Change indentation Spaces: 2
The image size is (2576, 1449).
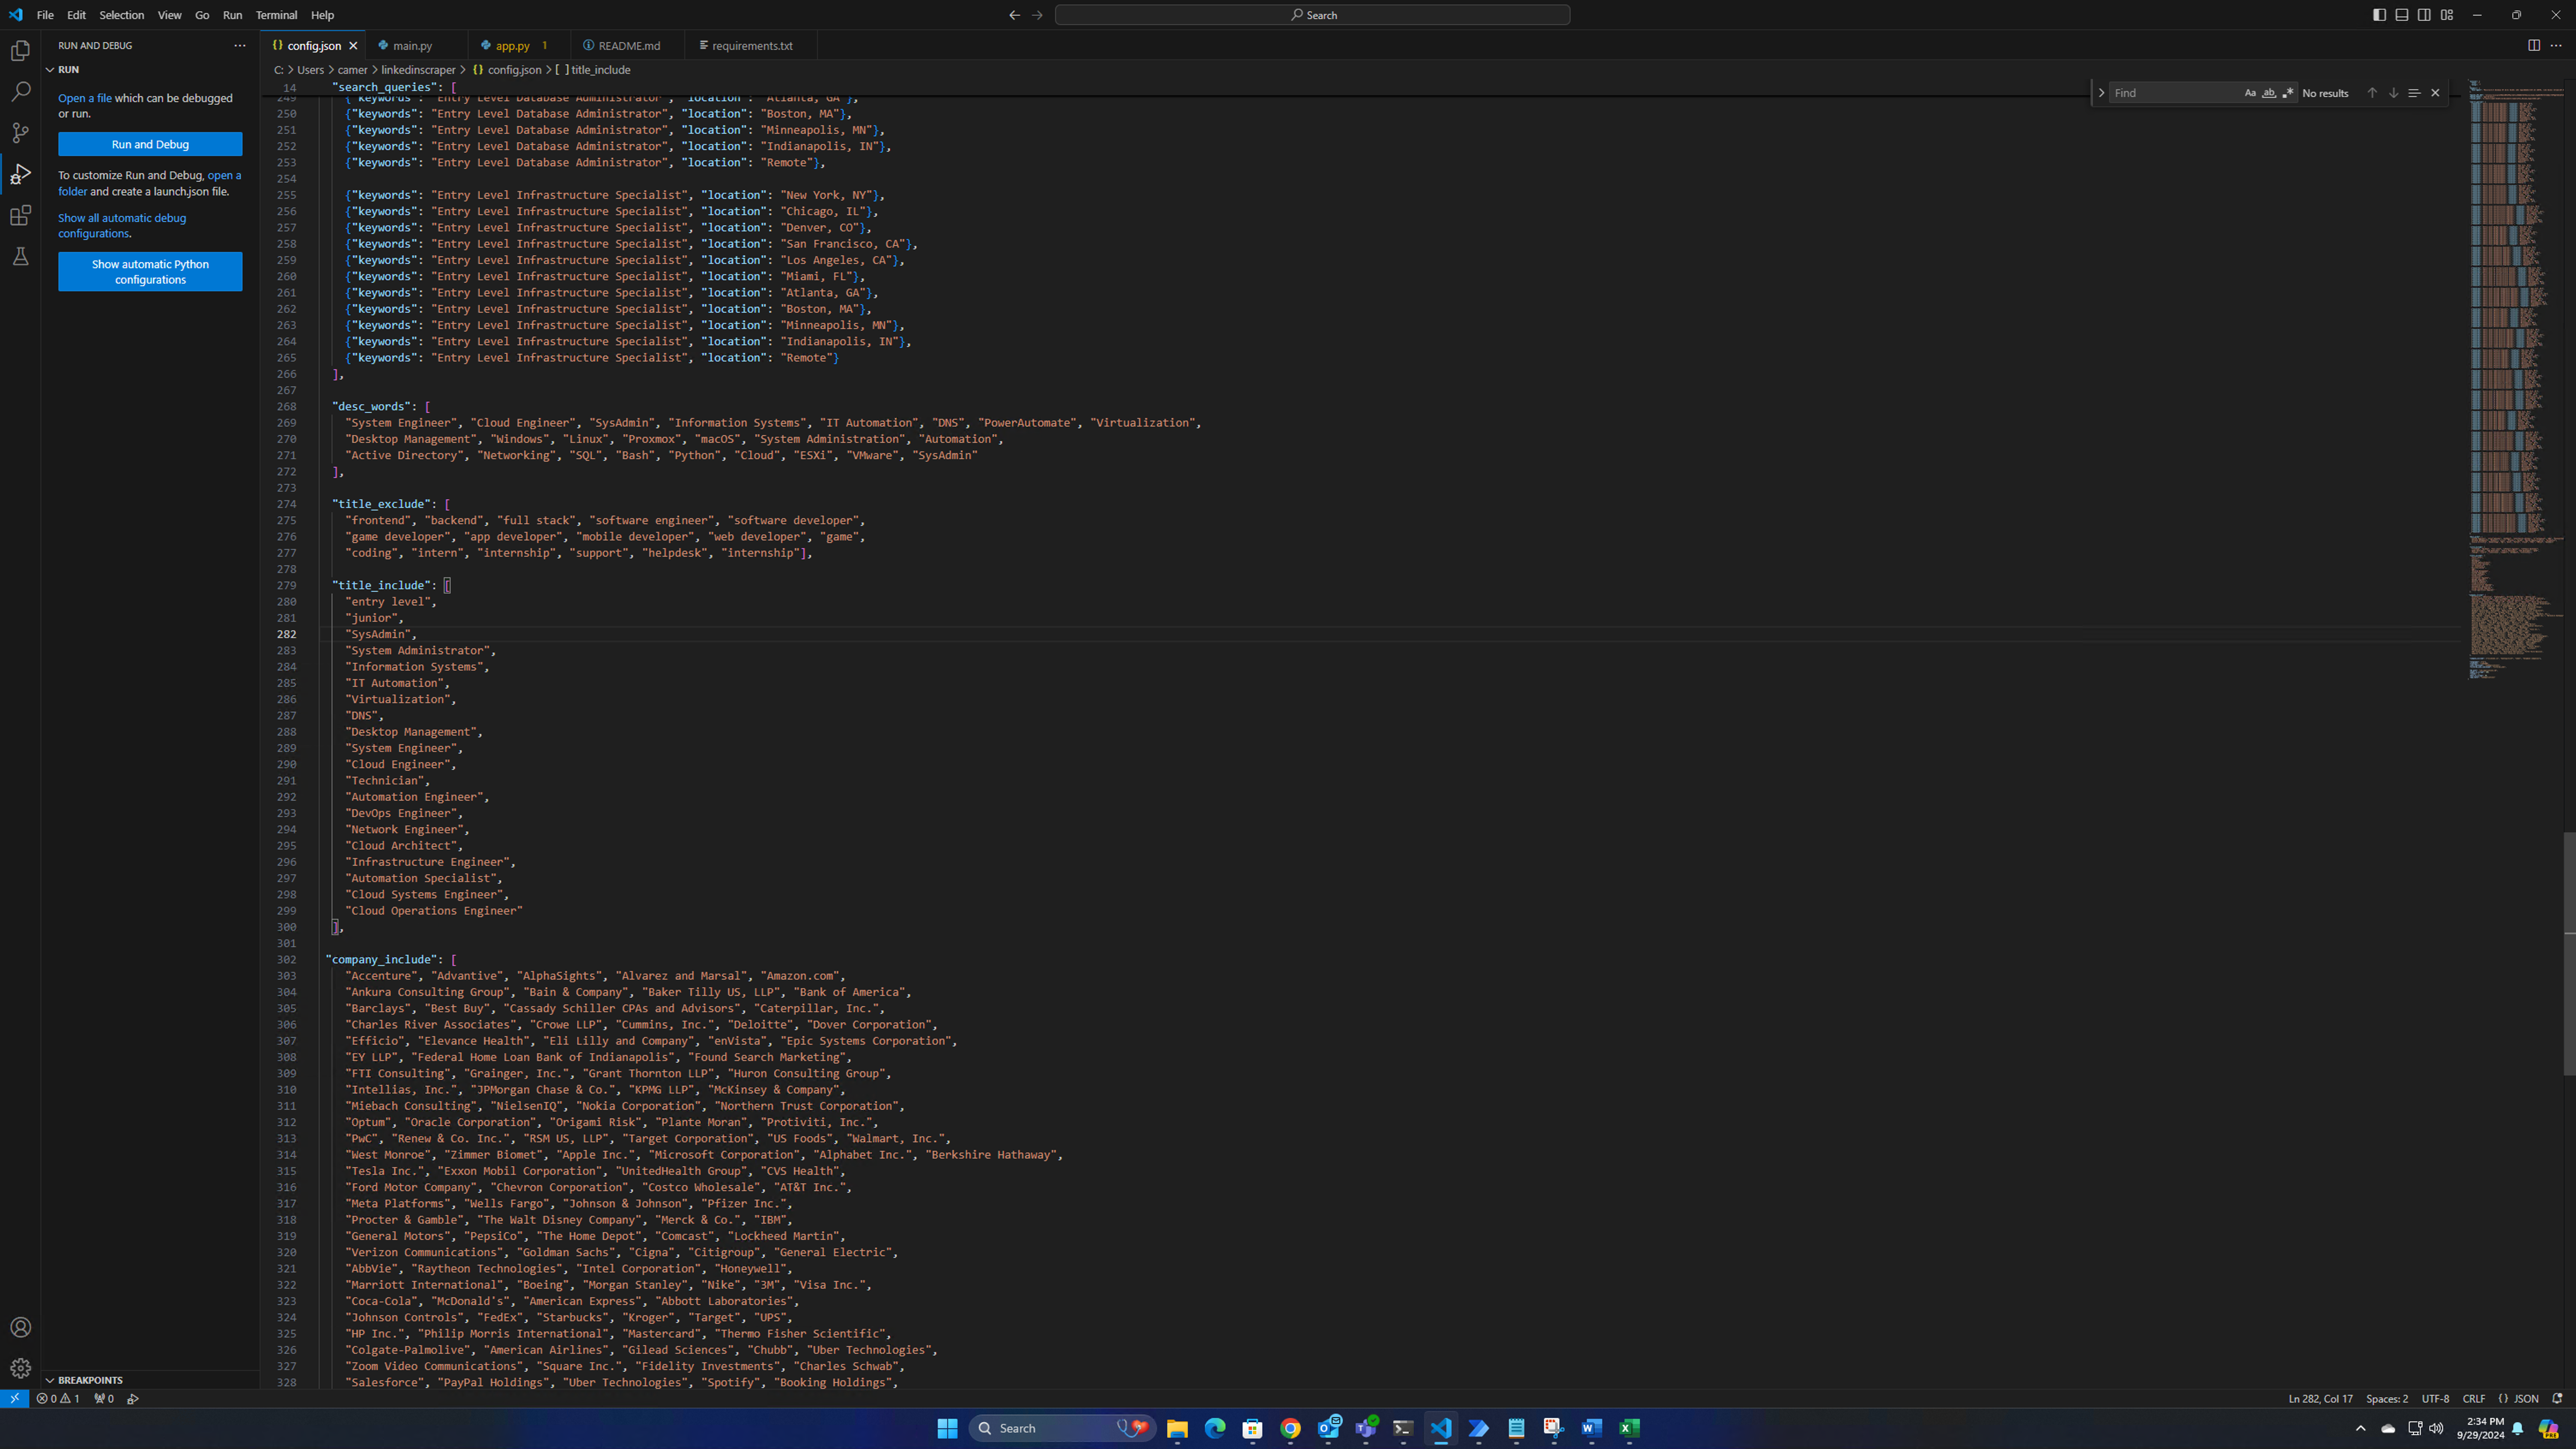[2387, 1399]
